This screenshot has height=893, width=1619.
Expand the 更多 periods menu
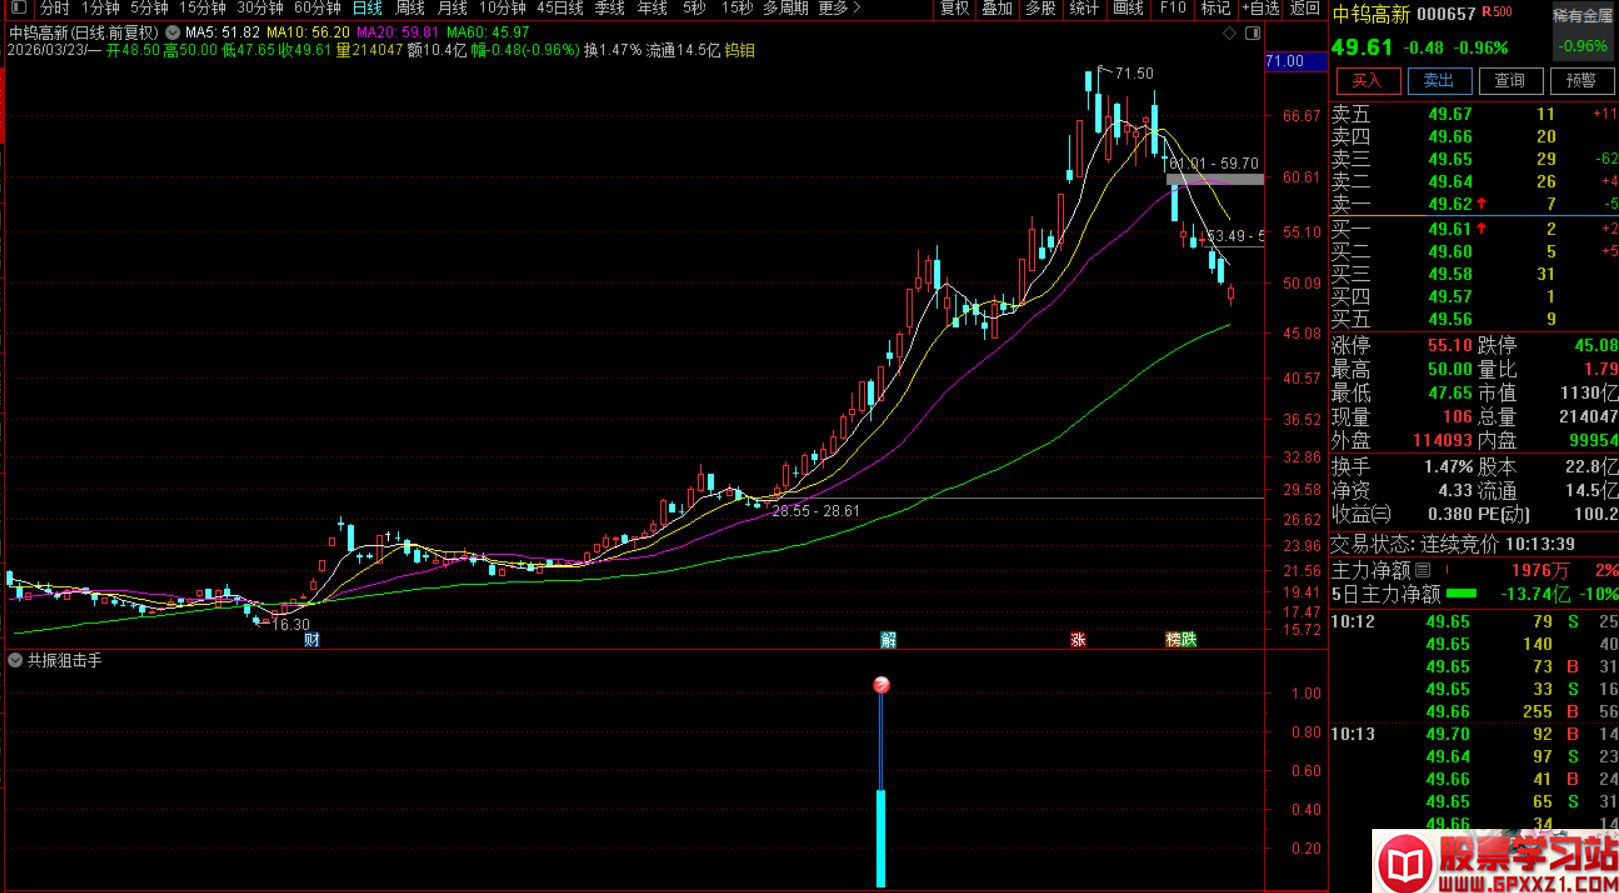839,8
